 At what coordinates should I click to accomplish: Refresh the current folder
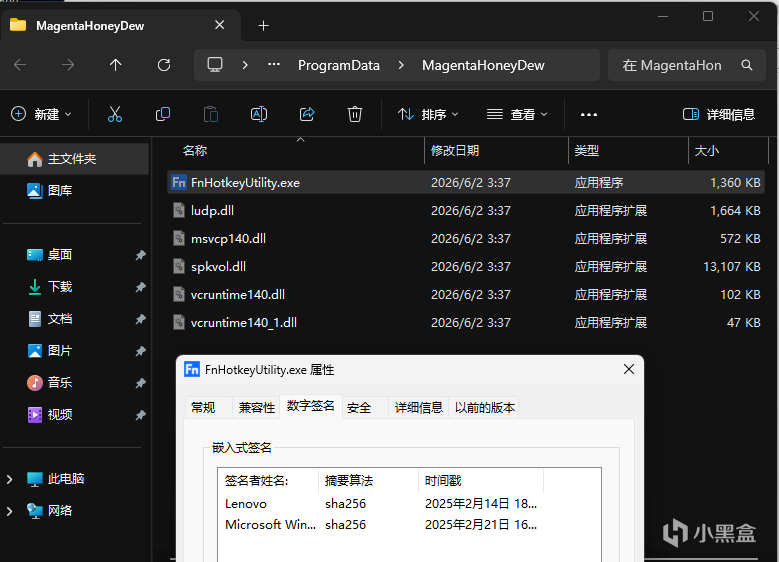click(x=164, y=65)
